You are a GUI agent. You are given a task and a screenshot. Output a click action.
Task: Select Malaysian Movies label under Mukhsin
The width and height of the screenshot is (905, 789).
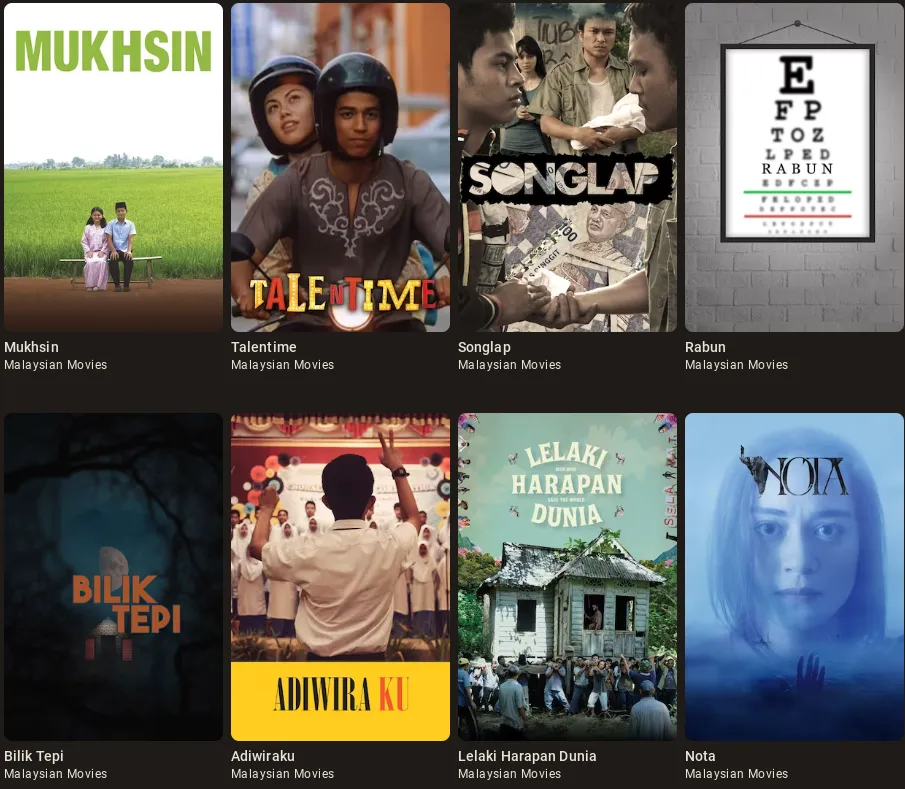55,365
